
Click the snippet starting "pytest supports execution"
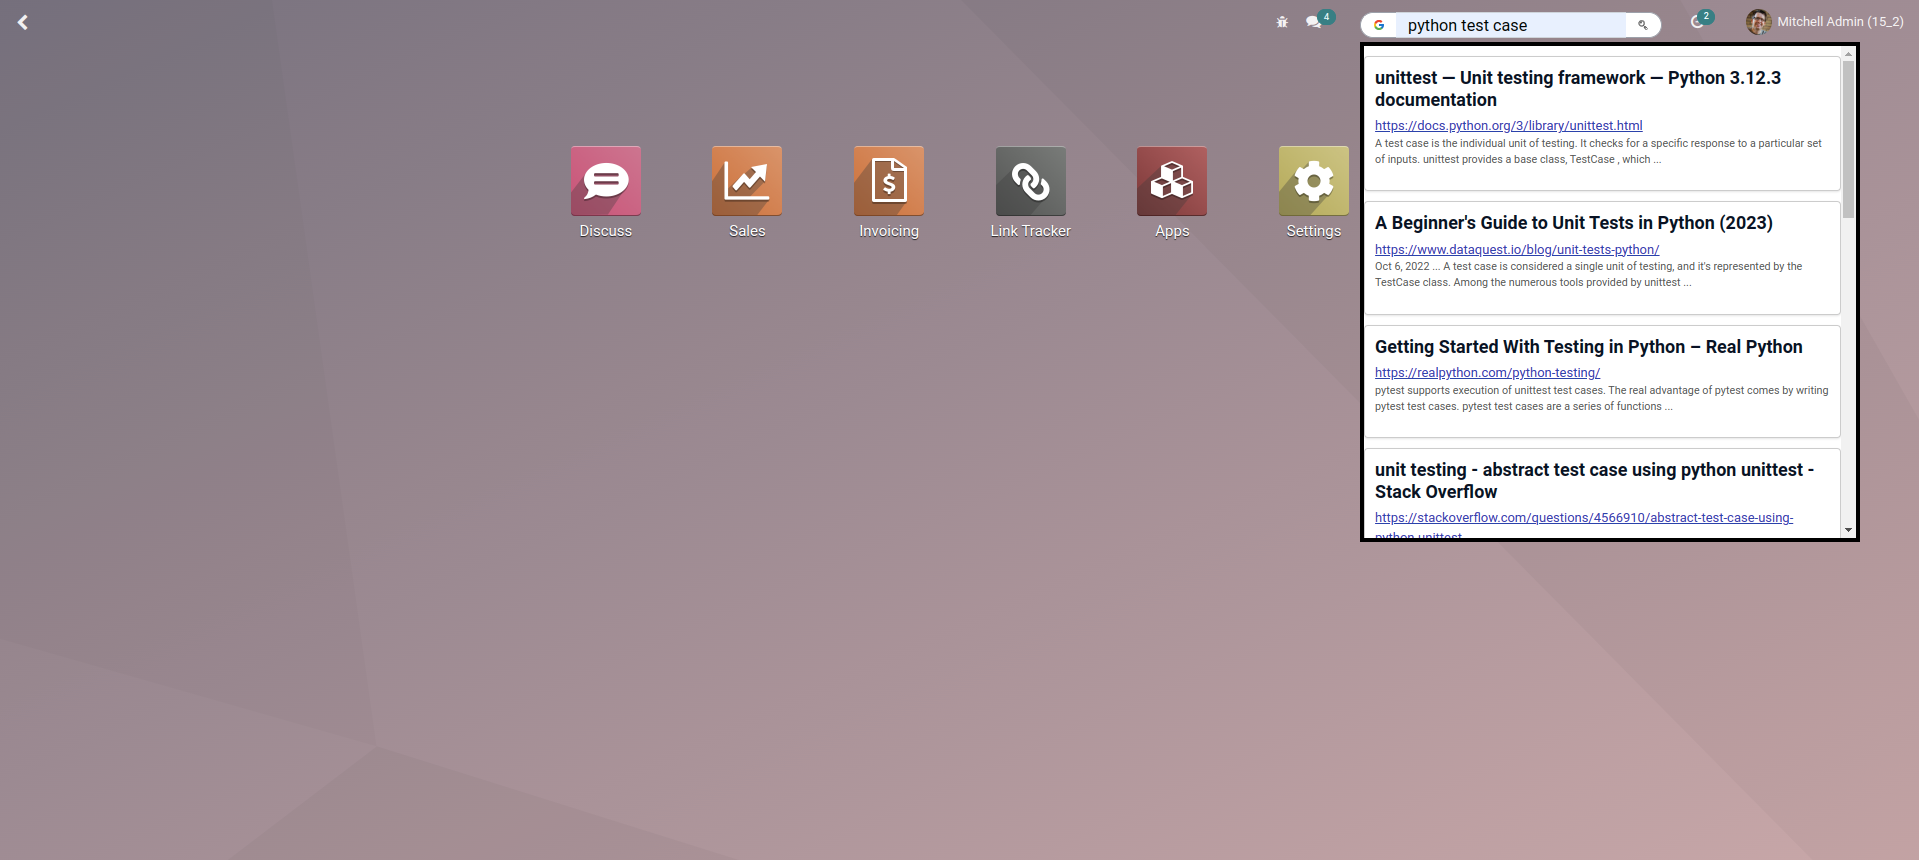pos(1601,399)
